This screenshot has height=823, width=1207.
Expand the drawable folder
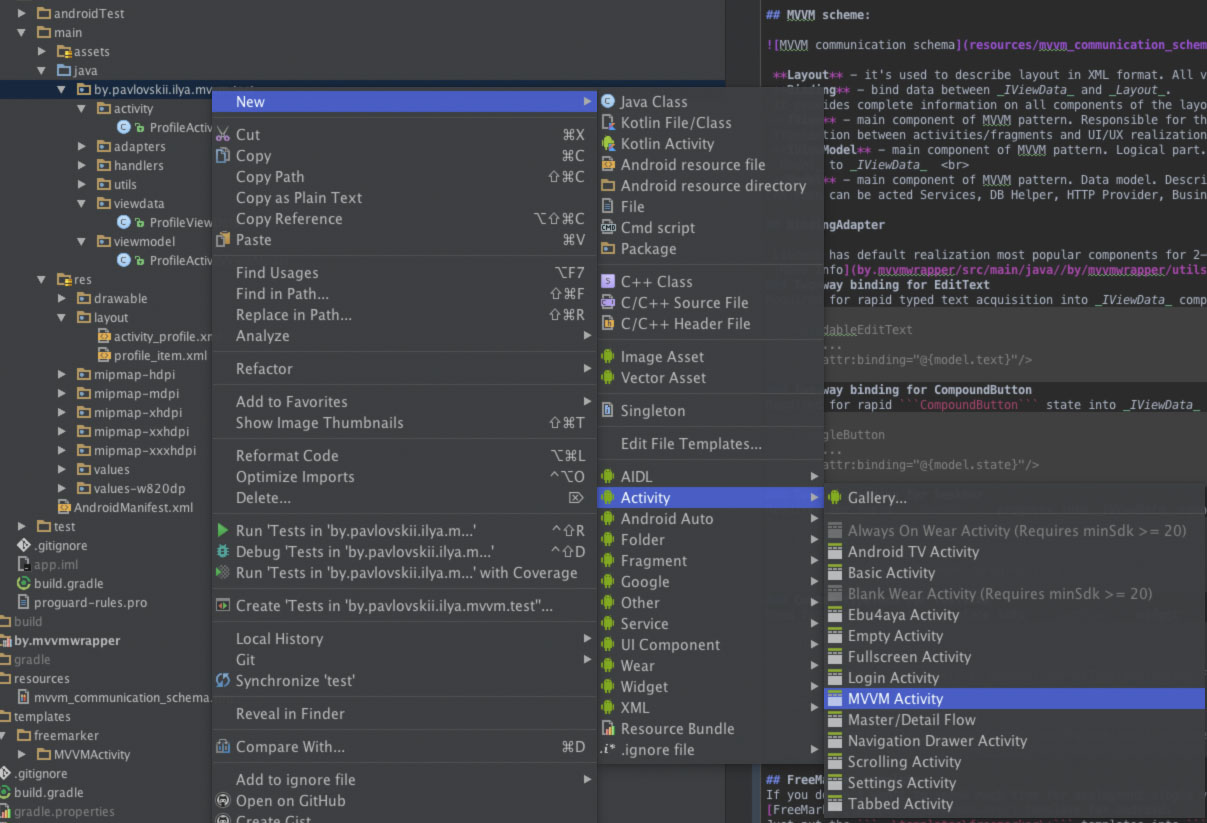(x=62, y=298)
